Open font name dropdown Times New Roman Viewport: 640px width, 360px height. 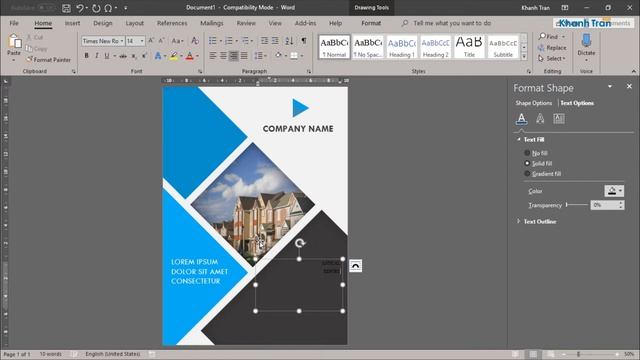coord(122,41)
